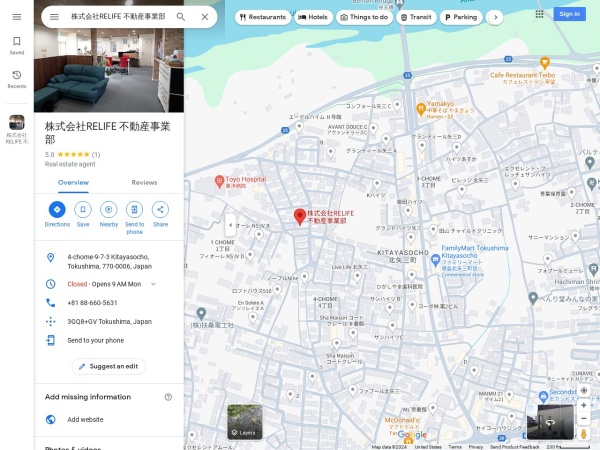Zoom out on the map
Image resolution: width=600 pixels, height=450 pixels.
pyautogui.click(x=584, y=419)
